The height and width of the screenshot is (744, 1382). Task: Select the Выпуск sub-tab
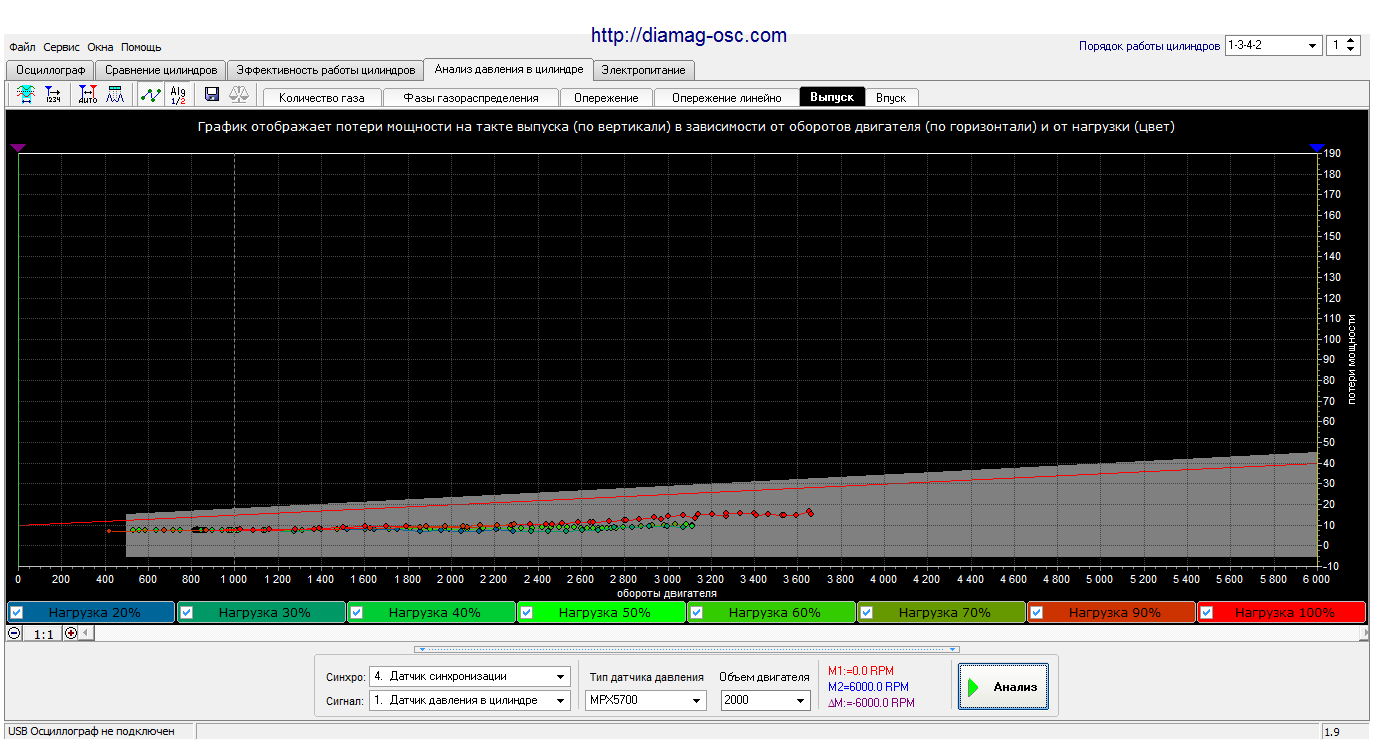(832, 97)
